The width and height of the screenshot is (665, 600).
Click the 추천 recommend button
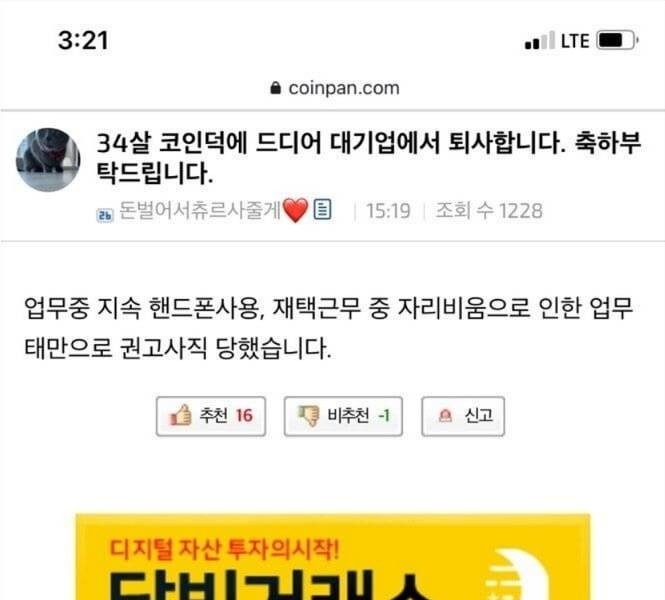(211, 416)
